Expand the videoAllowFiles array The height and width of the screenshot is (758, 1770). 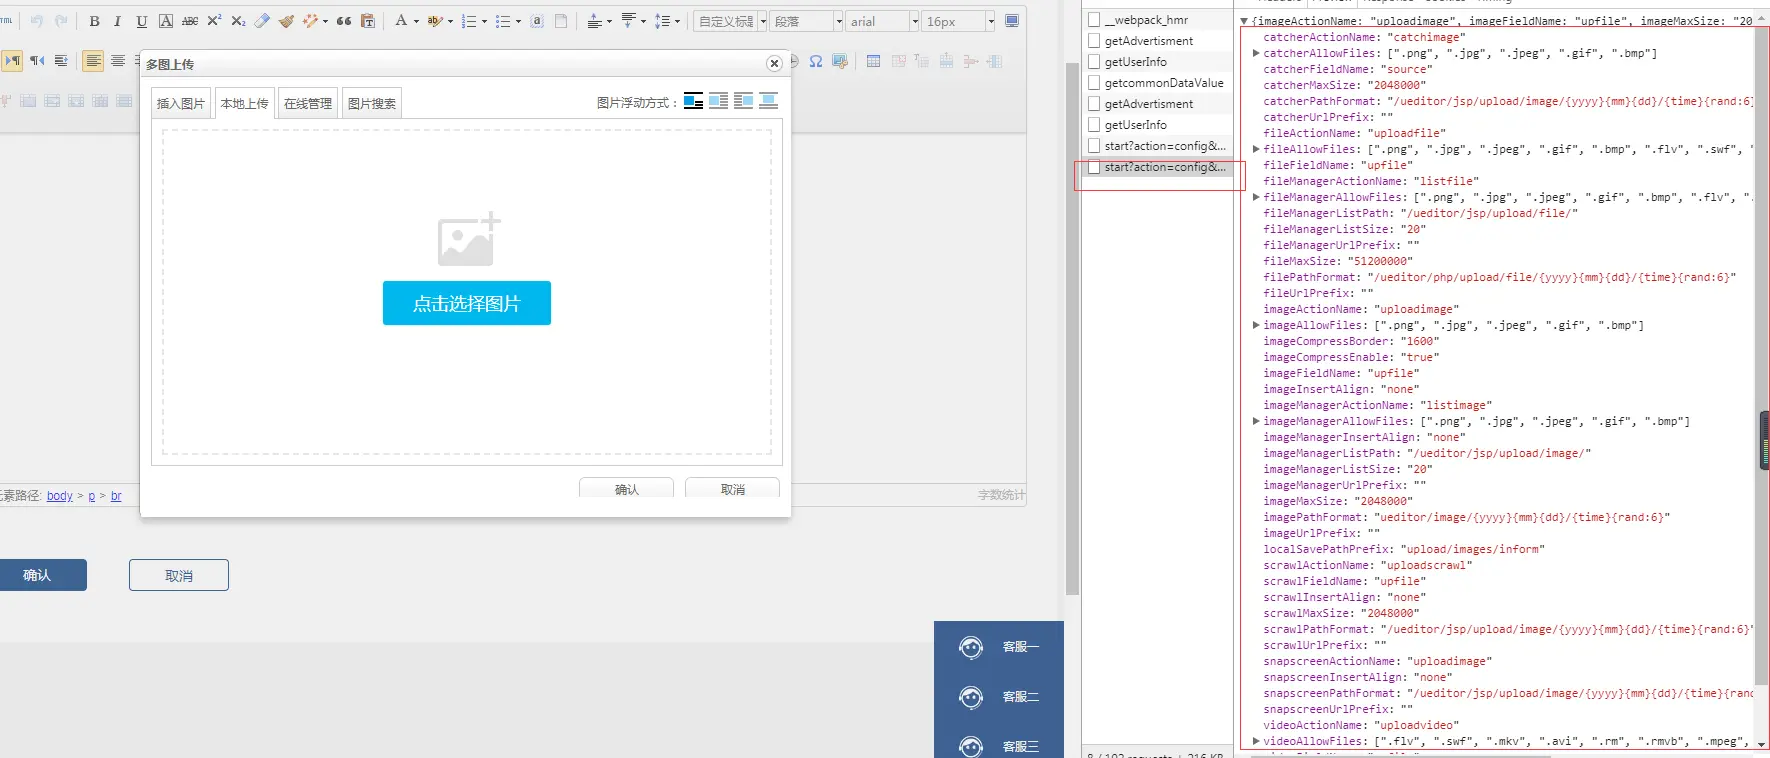1256,741
